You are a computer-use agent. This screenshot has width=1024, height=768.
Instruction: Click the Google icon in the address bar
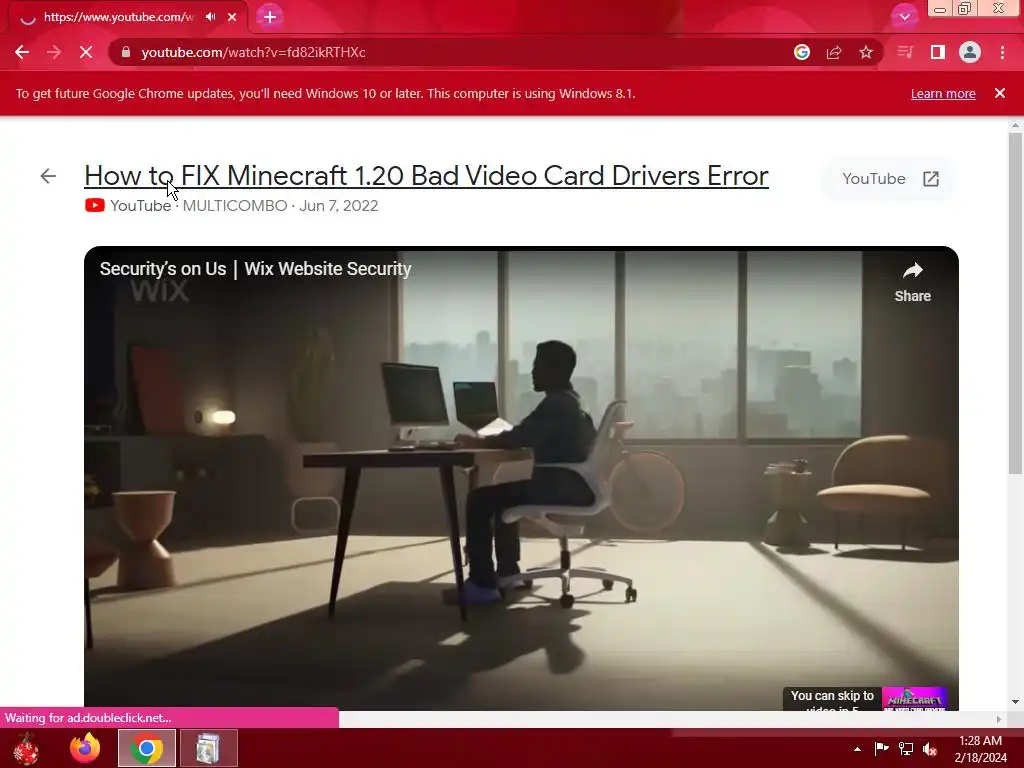(802, 52)
